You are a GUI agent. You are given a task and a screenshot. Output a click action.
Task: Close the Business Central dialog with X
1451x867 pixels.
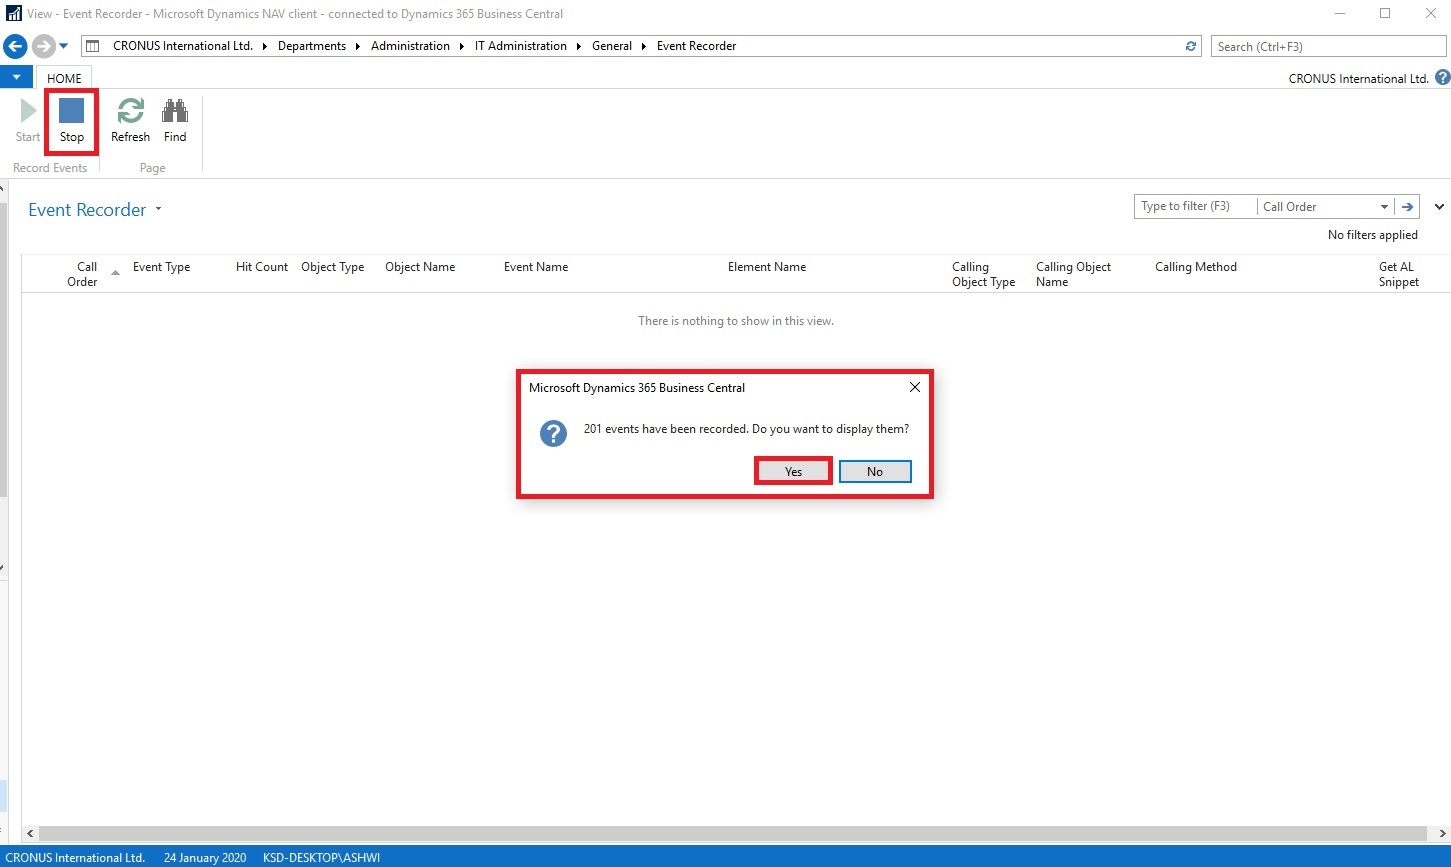914,387
